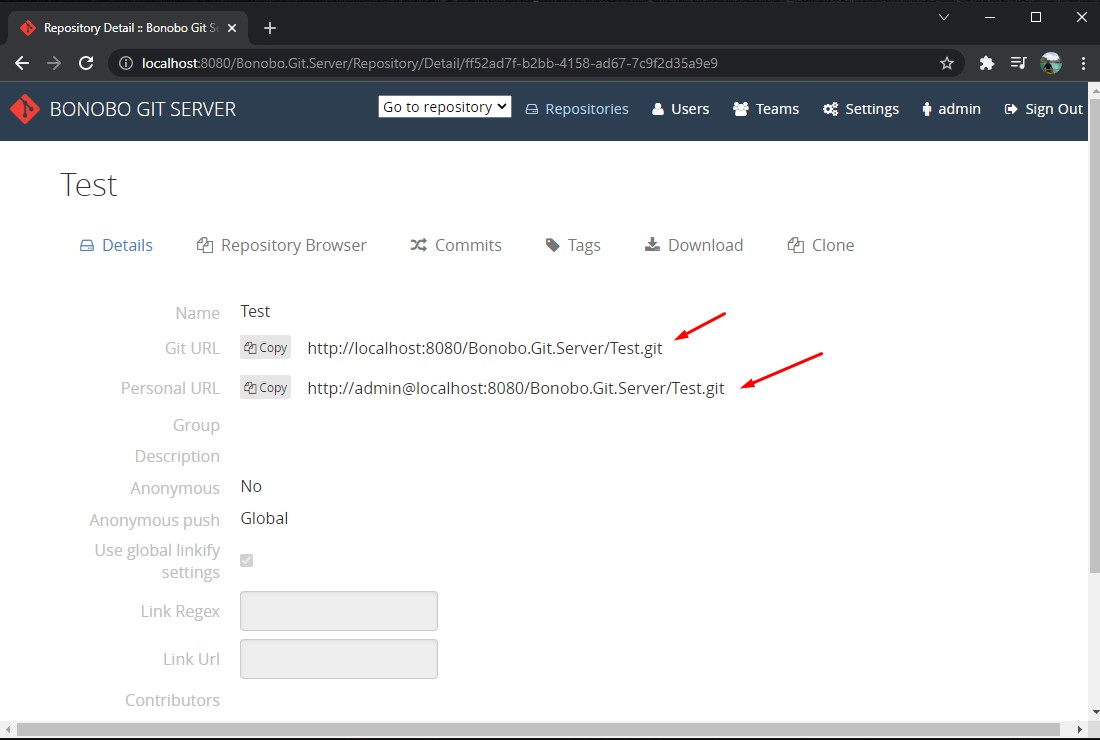The image size is (1100, 740).
Task: Click the Link Url input field
Action: pos(339,659)
